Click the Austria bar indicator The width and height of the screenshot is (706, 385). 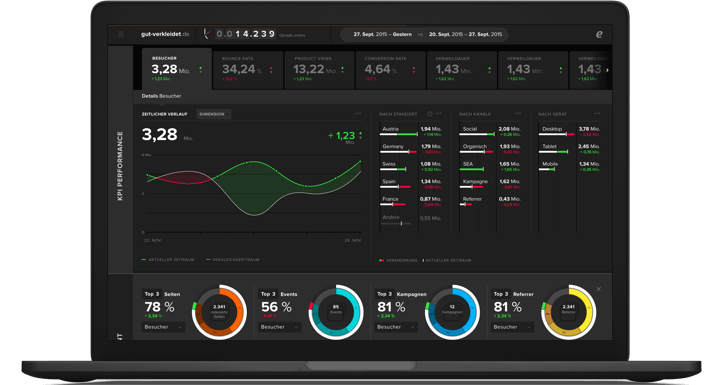[x=398, y=134]
